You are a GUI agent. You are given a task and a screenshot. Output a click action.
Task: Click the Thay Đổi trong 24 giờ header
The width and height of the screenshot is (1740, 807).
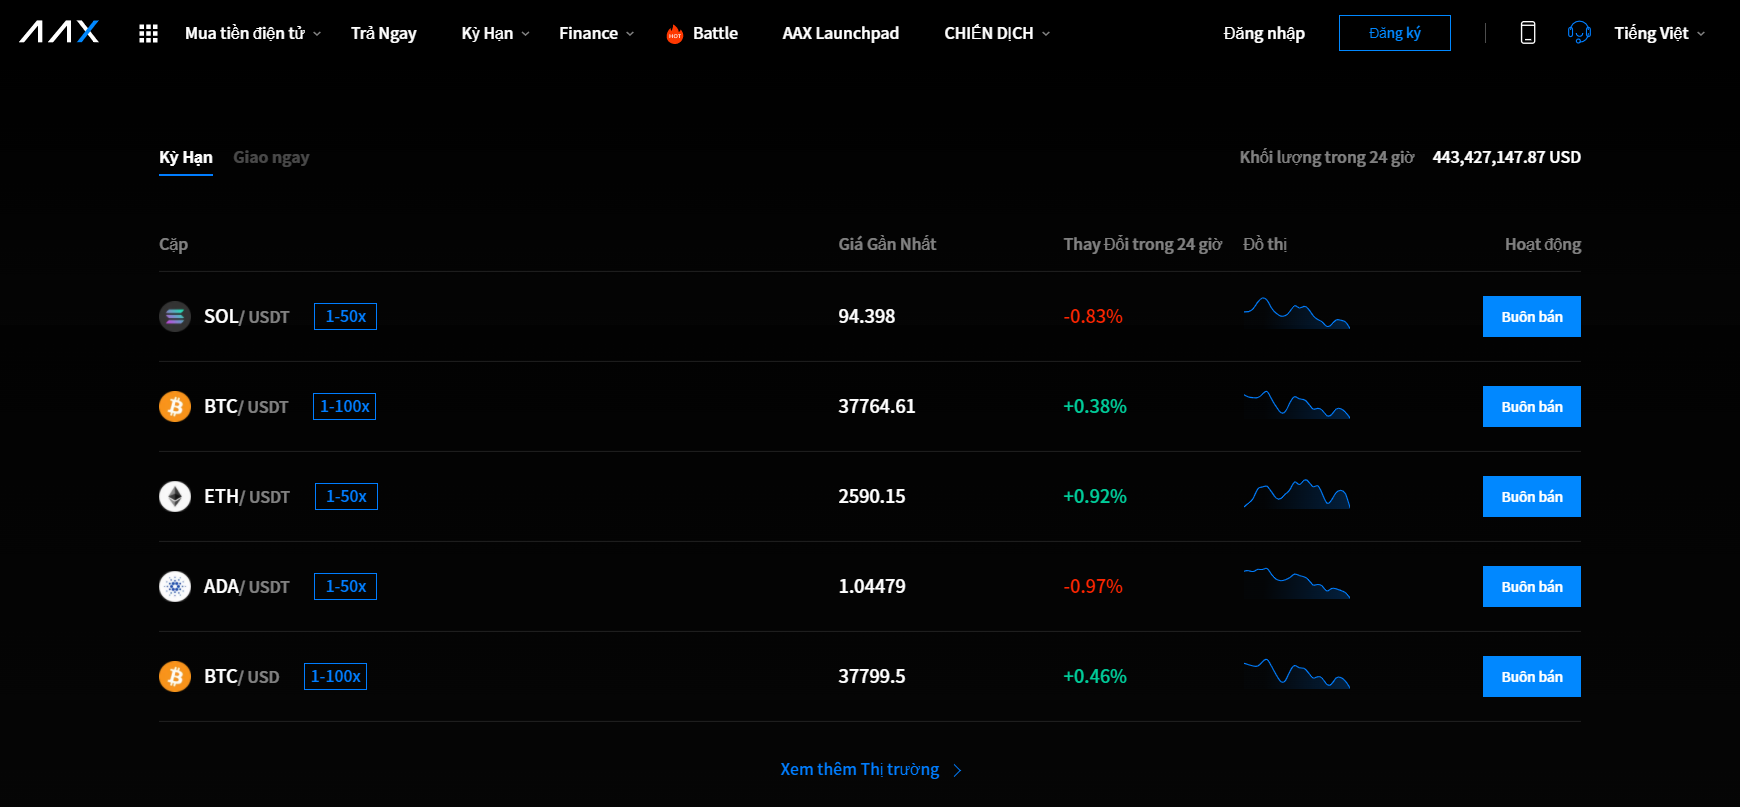(1143, 244)
